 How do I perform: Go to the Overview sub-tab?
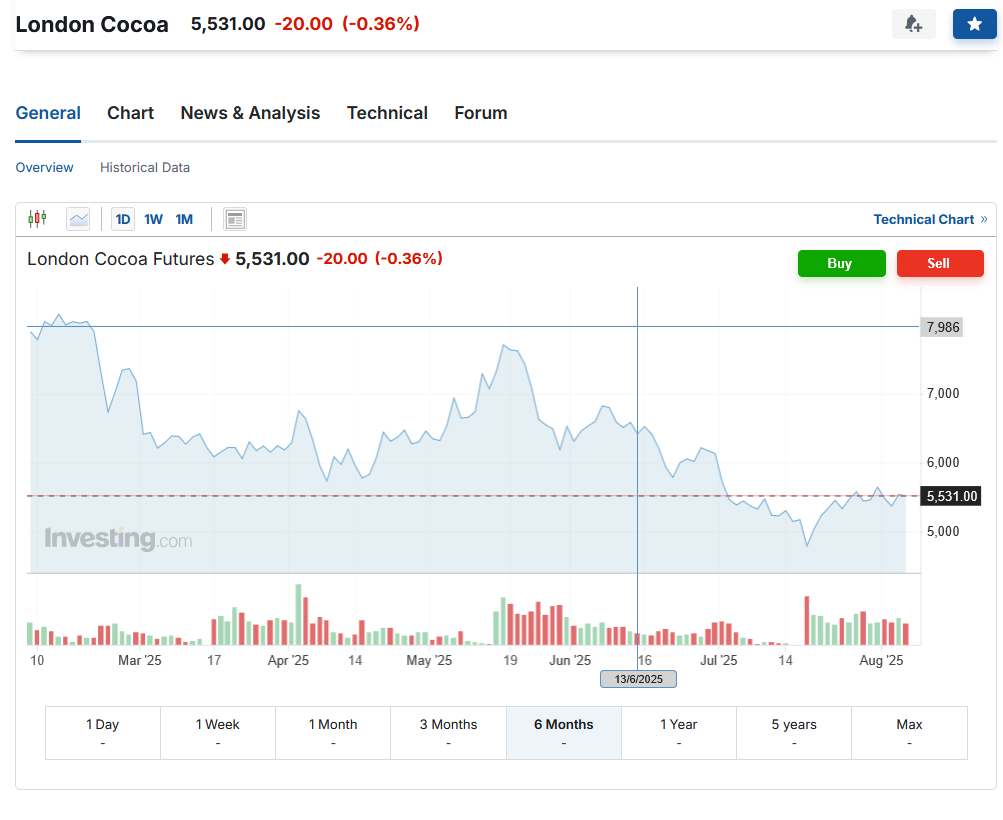tap(44, 168)
